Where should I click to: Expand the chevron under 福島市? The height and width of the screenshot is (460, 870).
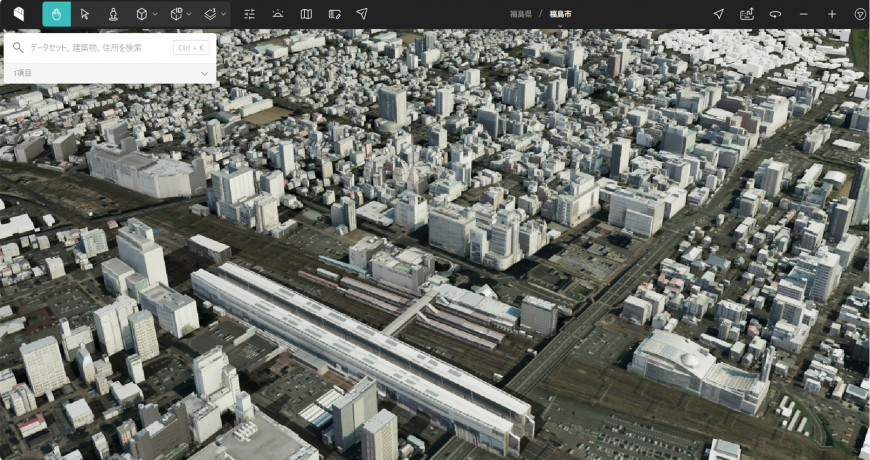(560, 25)
